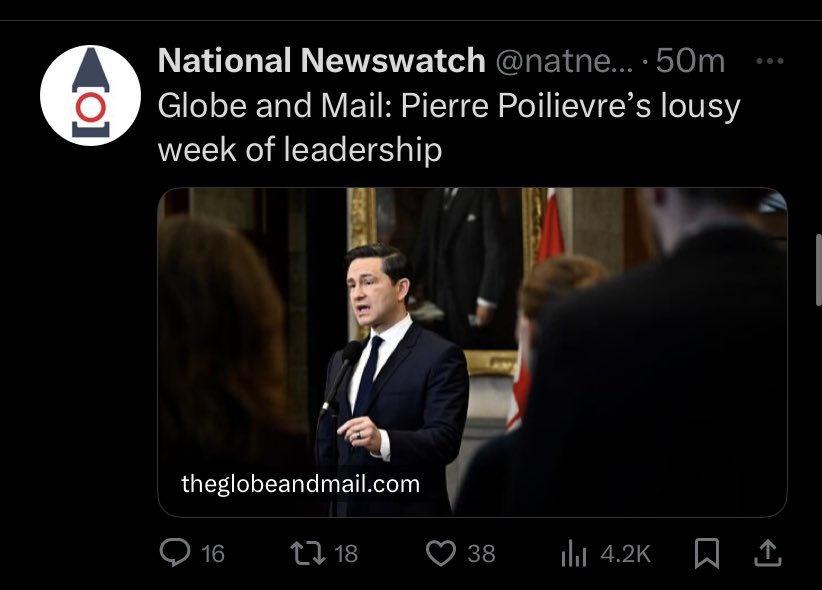The image size is (822, 590).
Task: Click the like count of 38
Action: click(481, 553)
